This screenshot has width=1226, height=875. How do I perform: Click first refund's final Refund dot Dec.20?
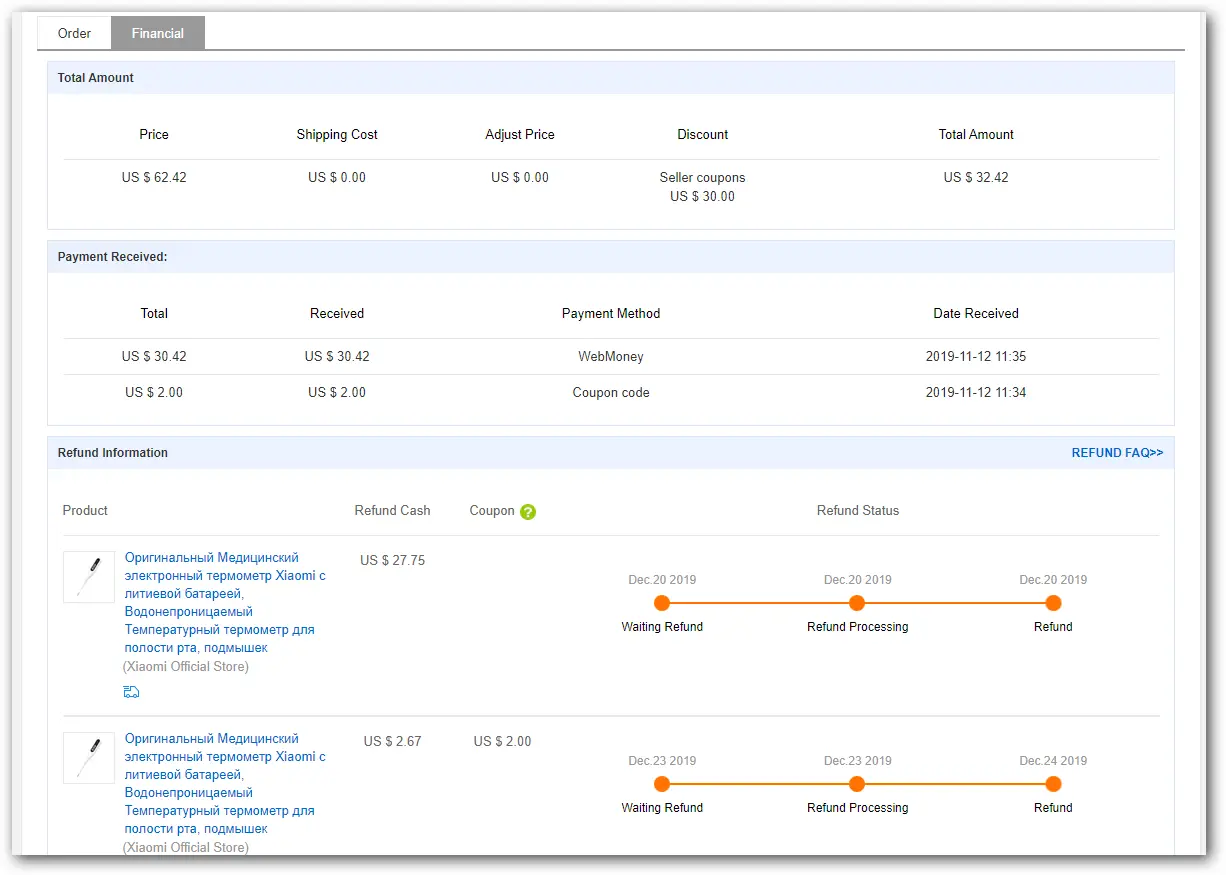coord(1053,603)
